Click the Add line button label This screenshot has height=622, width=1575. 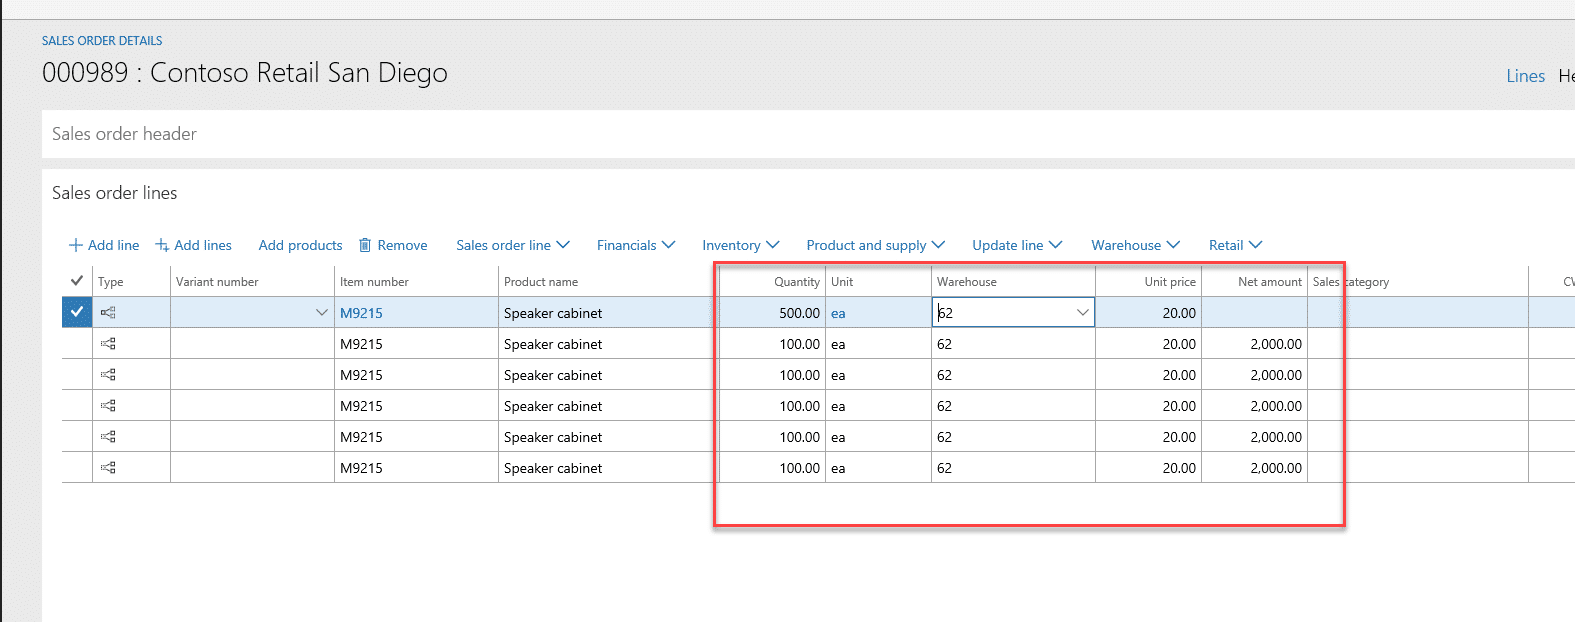(x=114, y=245)
